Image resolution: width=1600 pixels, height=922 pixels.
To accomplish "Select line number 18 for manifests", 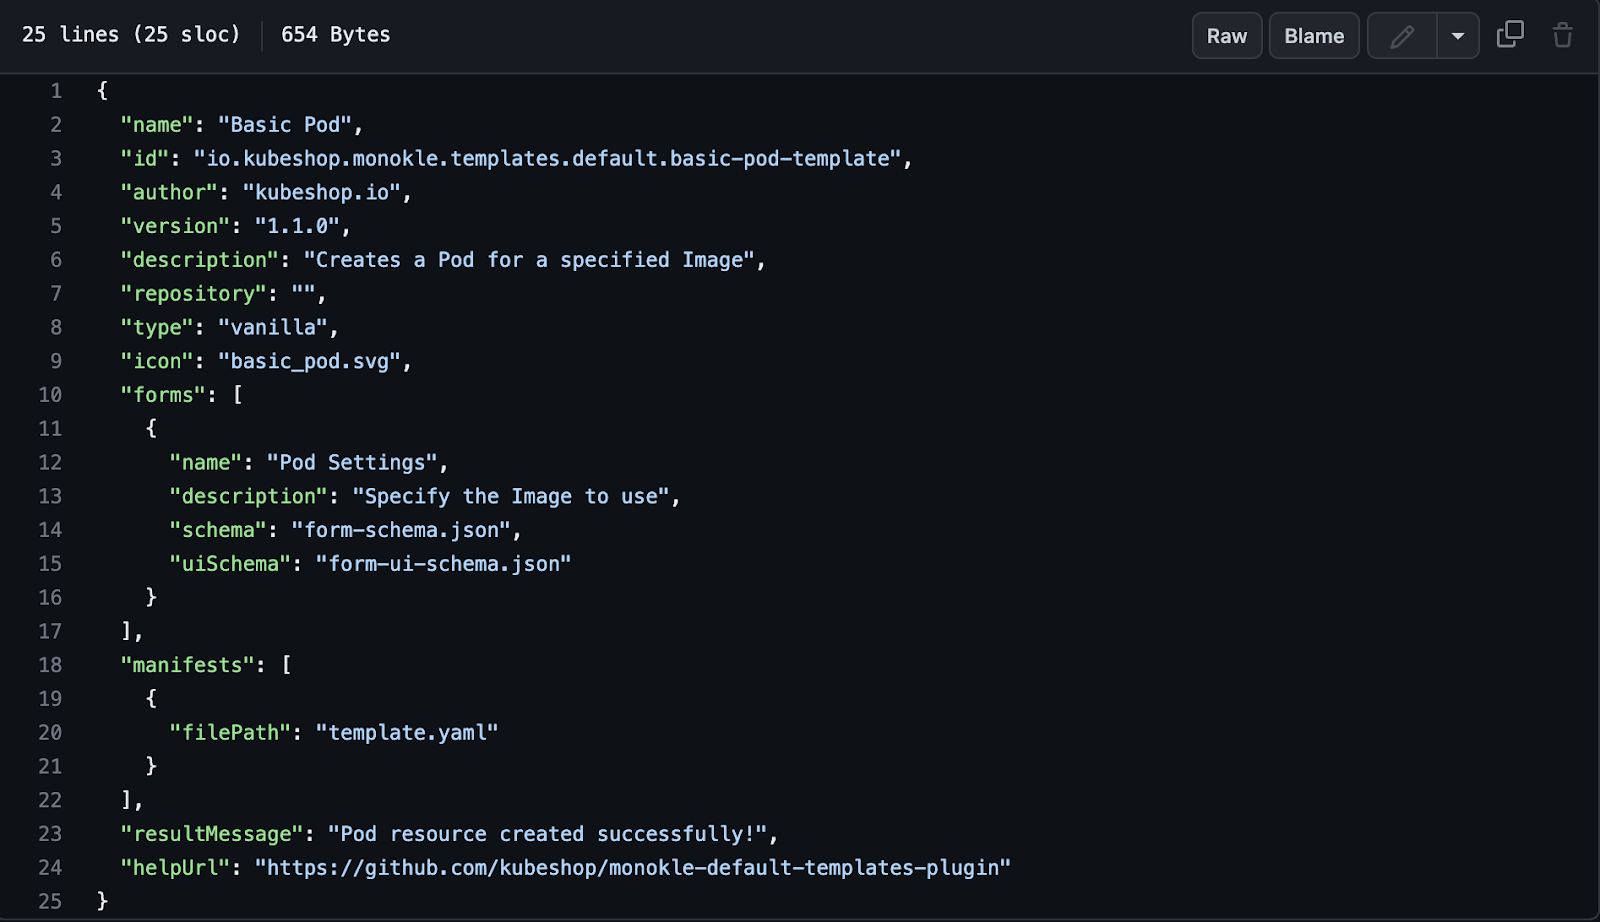I will (50, 665).
